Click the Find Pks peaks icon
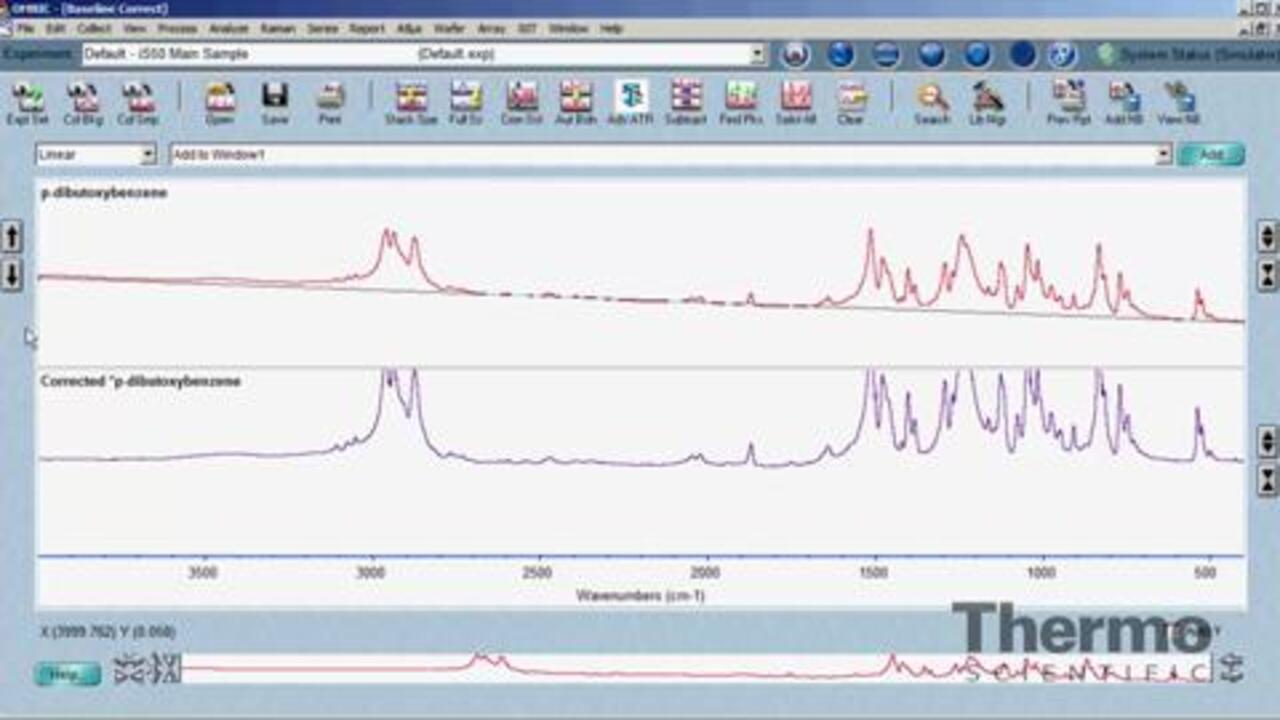This screenshot has width=1280, height=720. (x=741, y=99)
